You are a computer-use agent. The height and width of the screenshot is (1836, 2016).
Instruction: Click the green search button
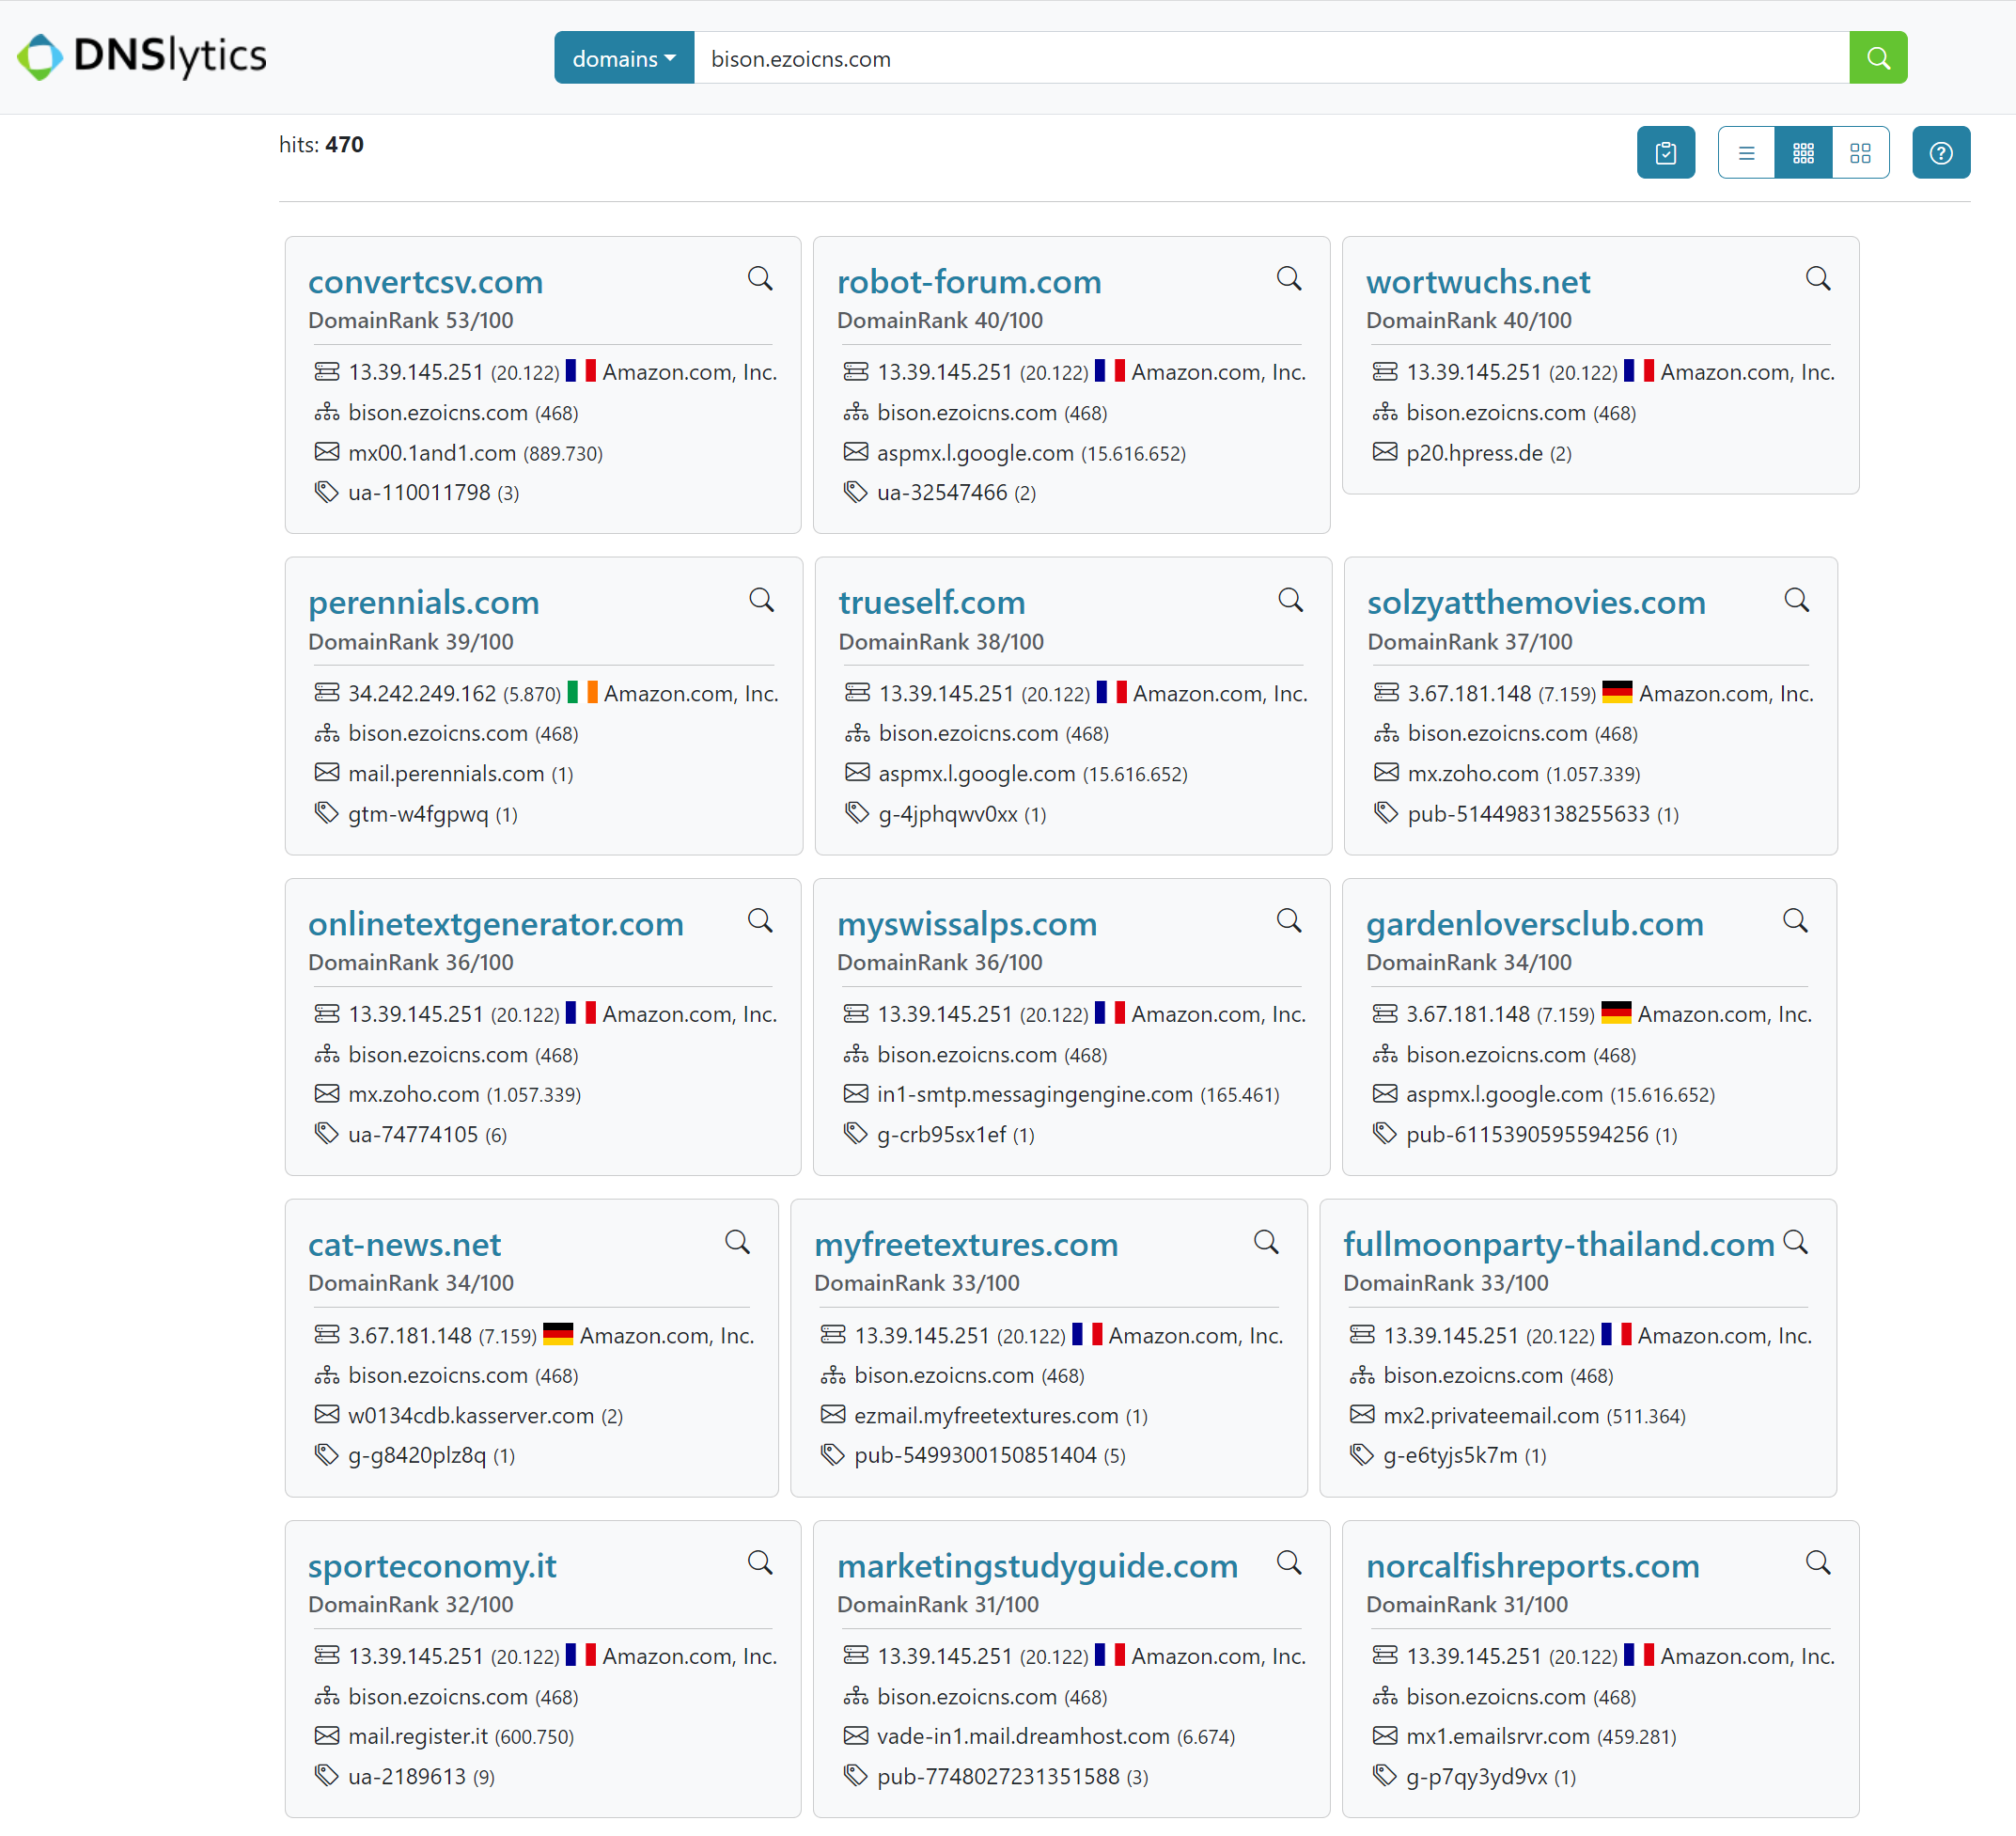pos(1878,58)
